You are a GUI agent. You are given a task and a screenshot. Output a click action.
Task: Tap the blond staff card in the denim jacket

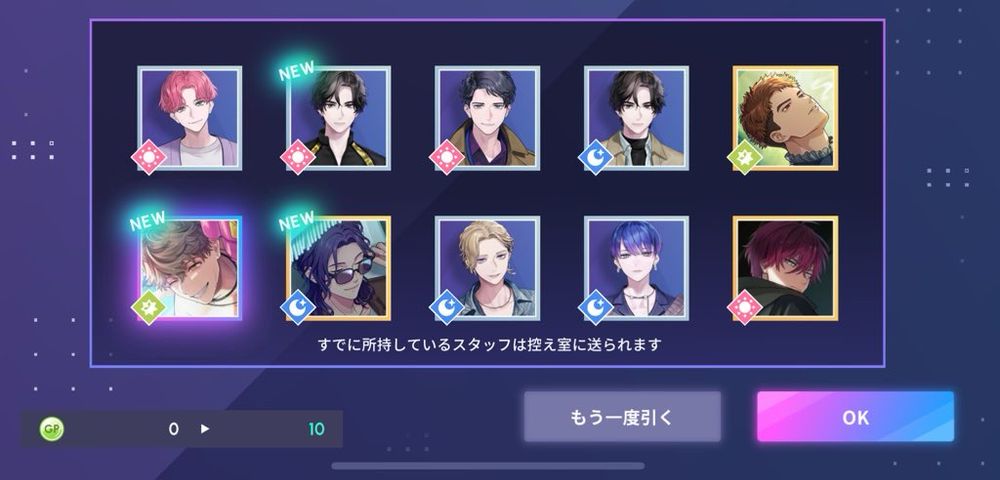[487, 268]
